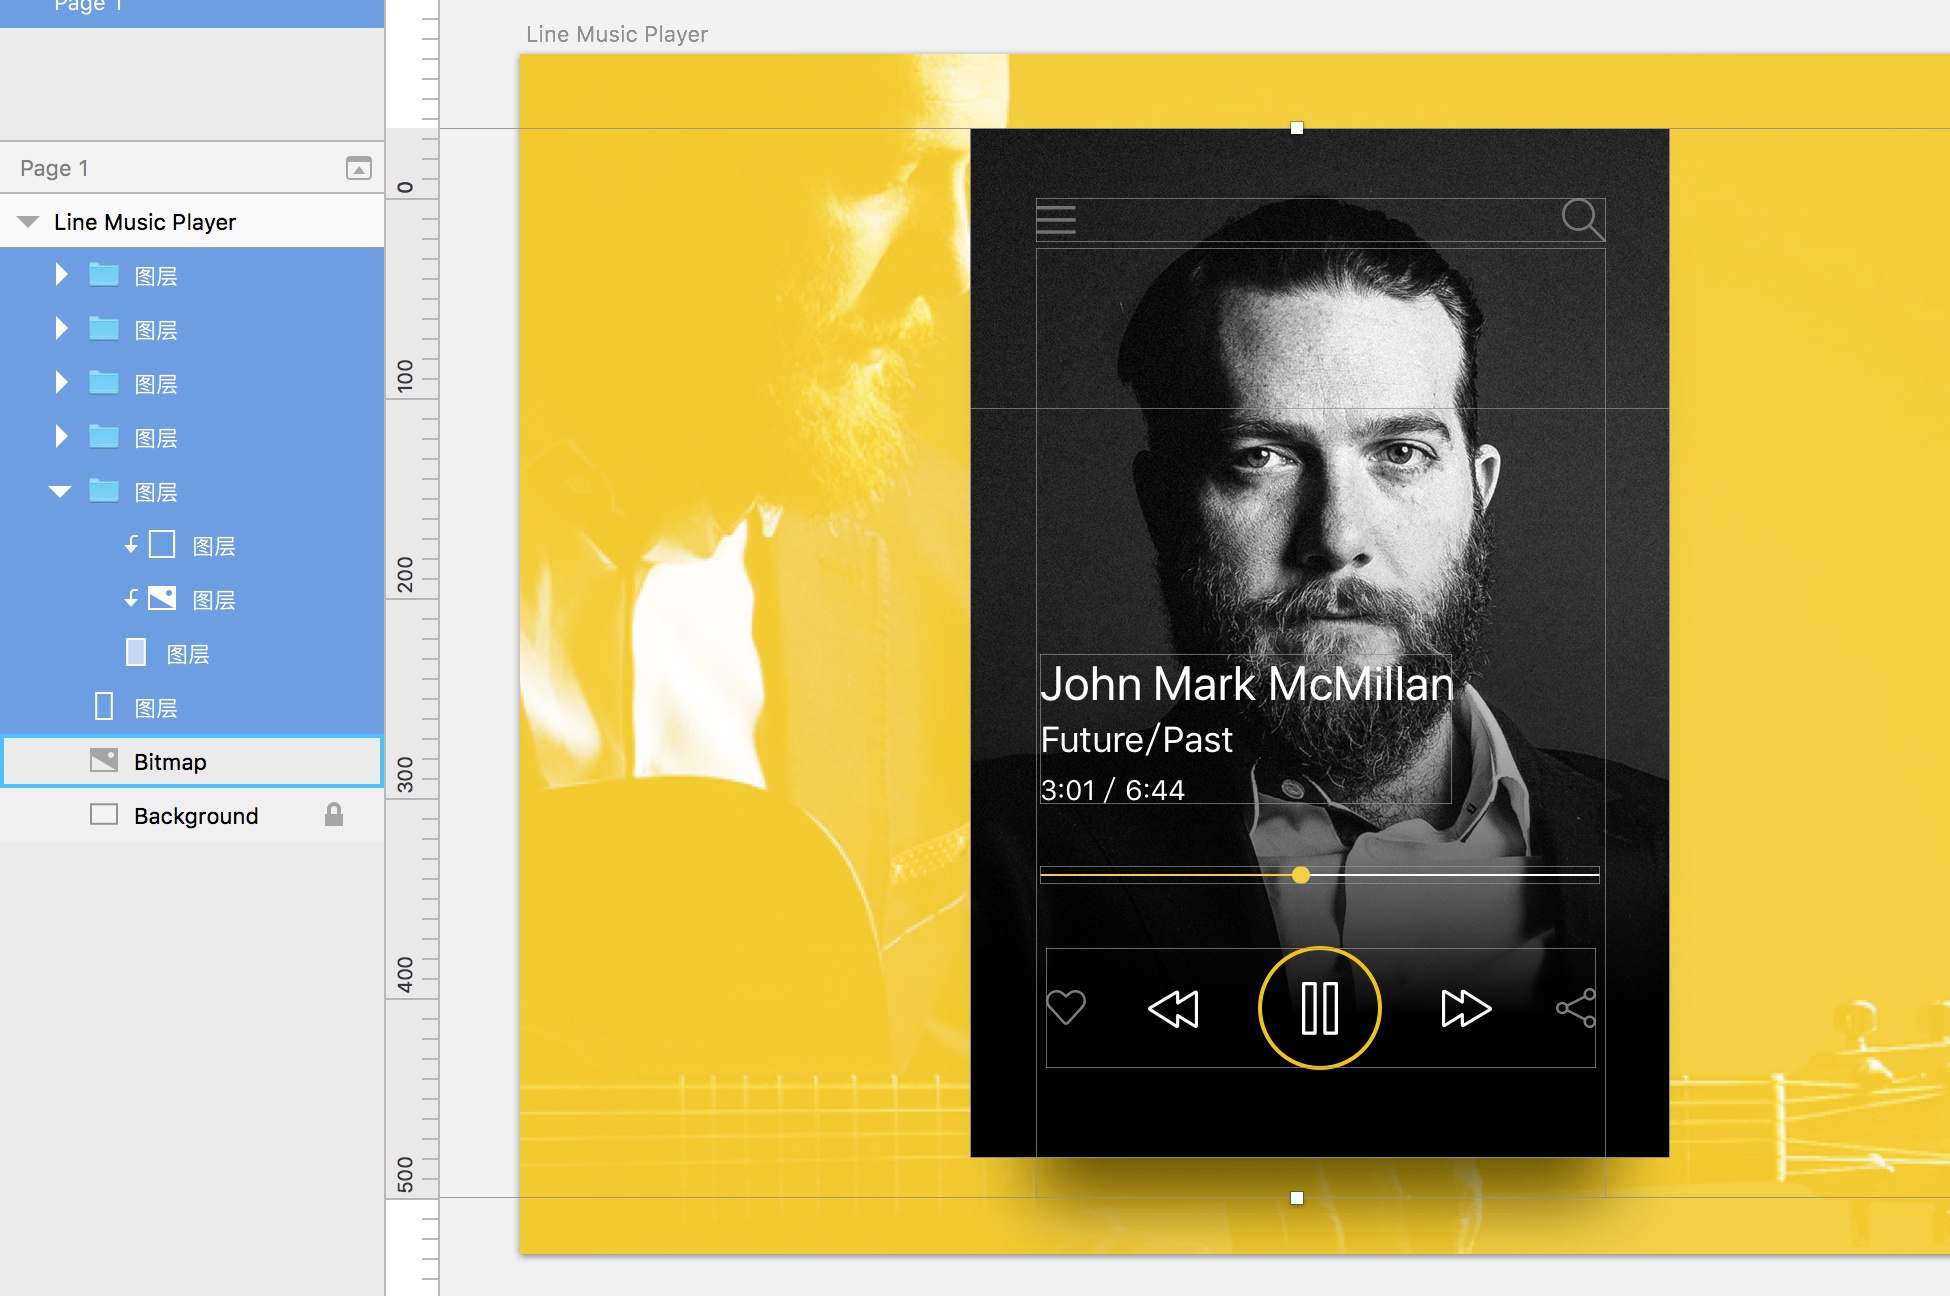This screenshot has width=1950, height=1296.
Task: Select the Background layer name
Action: pyautogui.click(x=196, y=816)
